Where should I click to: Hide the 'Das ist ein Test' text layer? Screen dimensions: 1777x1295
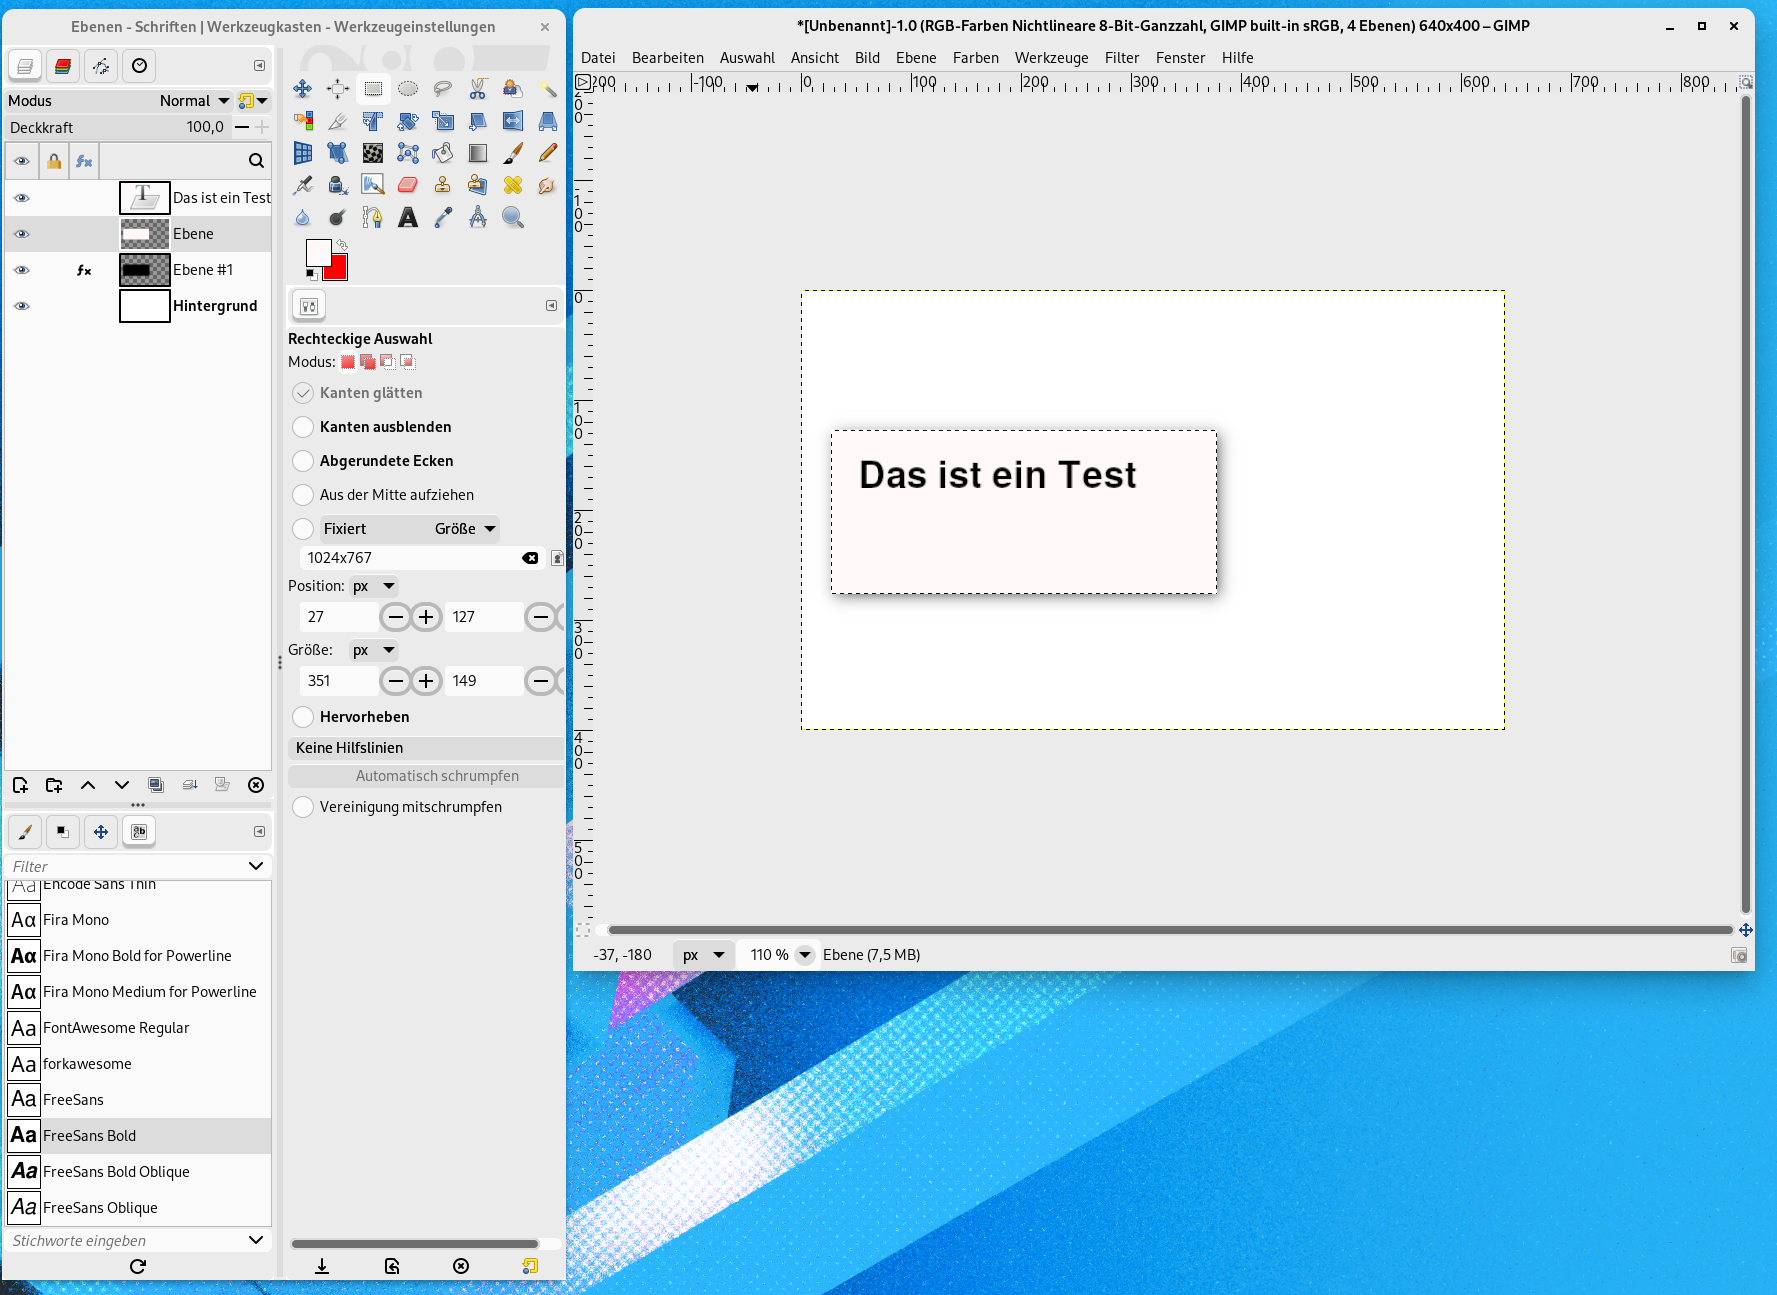21,198
